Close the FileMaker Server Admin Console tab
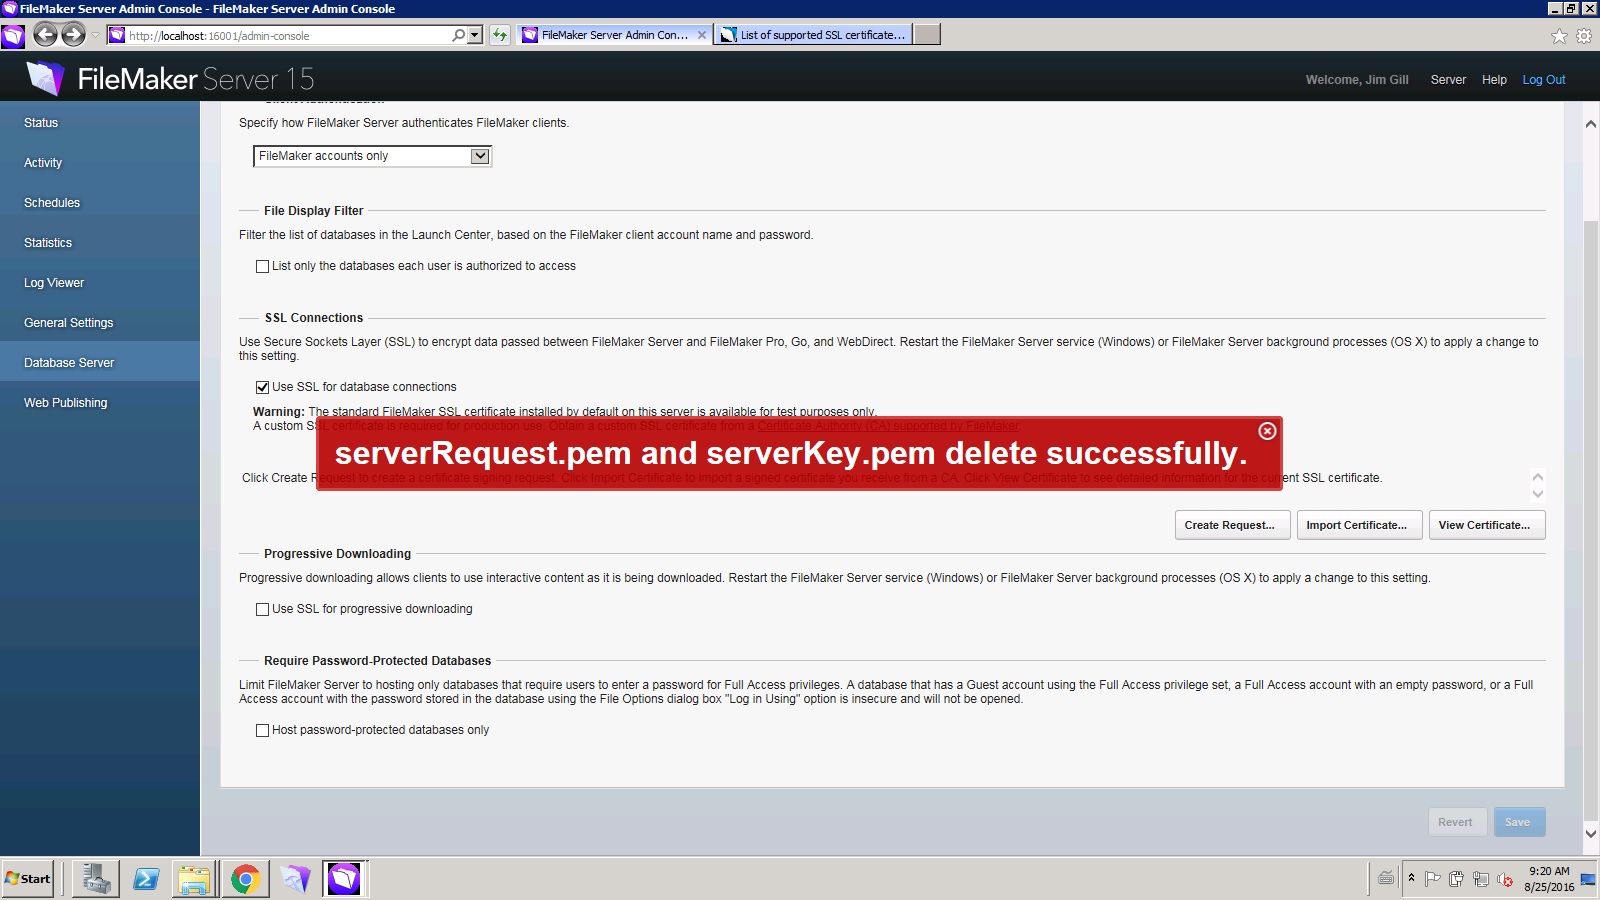Viewport: 1600px width, 900px height. (702, 35)
